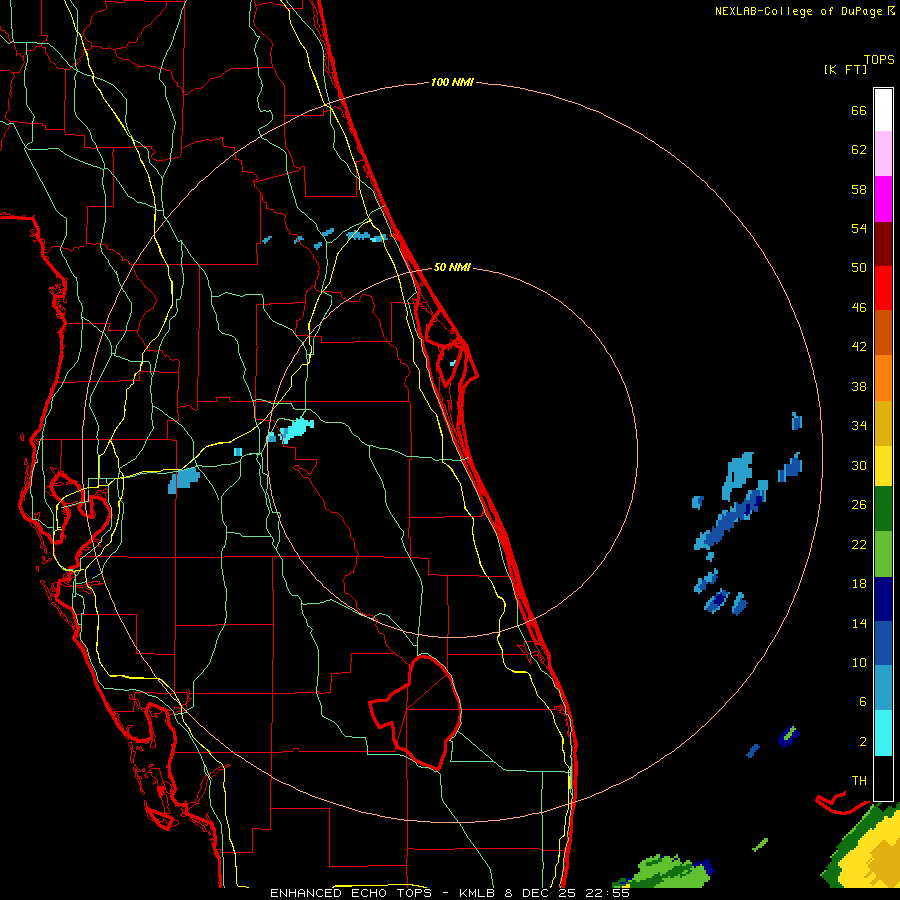The image size is (900, 900).
Task: Click the legend value 54
Action: pos(859,228)
